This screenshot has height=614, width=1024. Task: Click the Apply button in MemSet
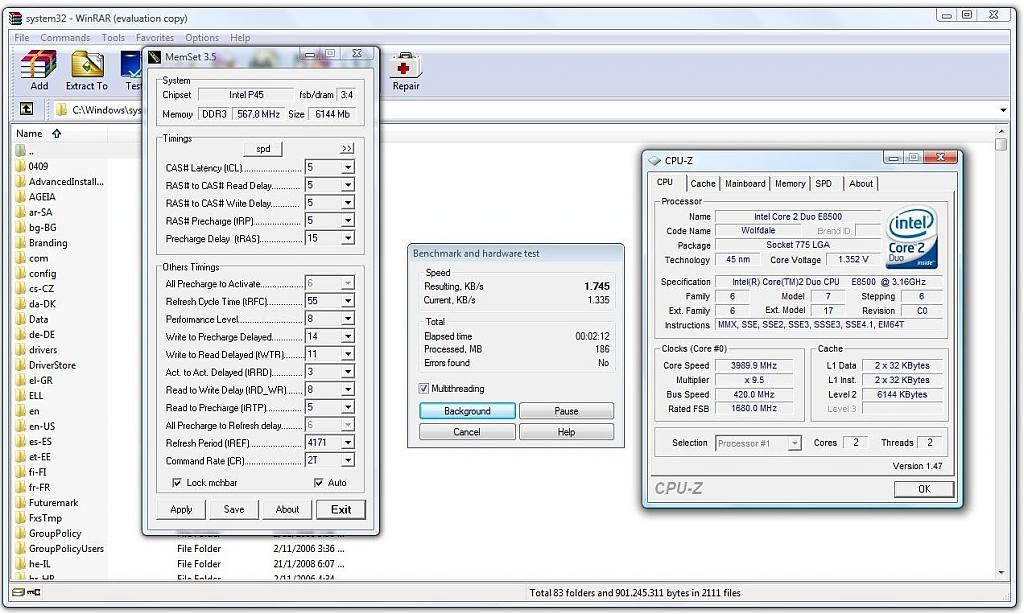coord(181,509)
